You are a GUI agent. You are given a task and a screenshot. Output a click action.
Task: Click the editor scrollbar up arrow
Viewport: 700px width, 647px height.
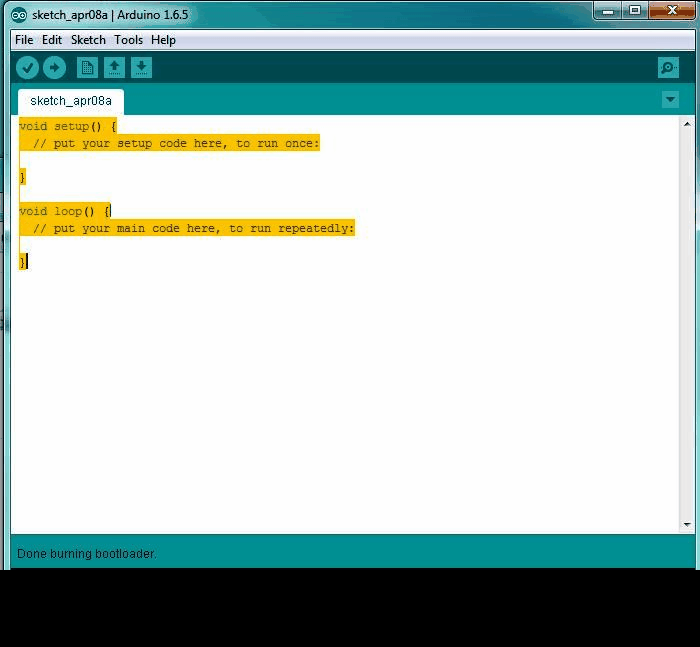(x=687, y=124)
